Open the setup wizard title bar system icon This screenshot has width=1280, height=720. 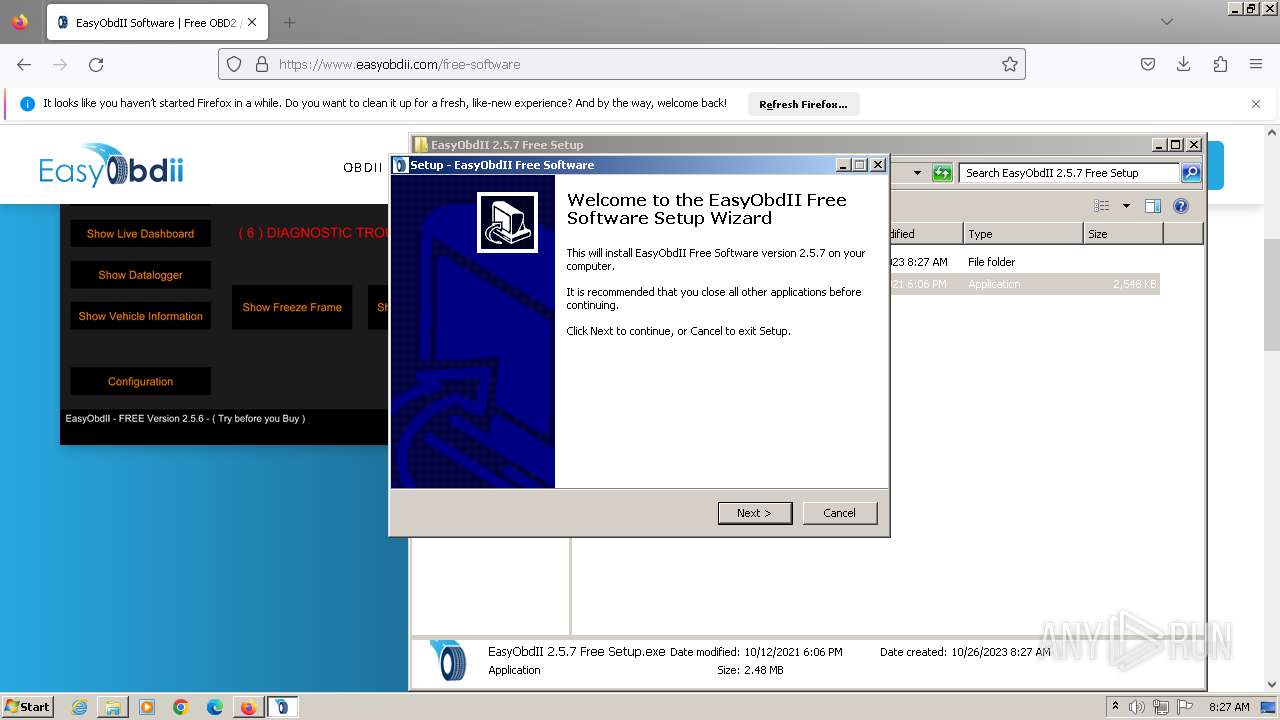point(400,165)
